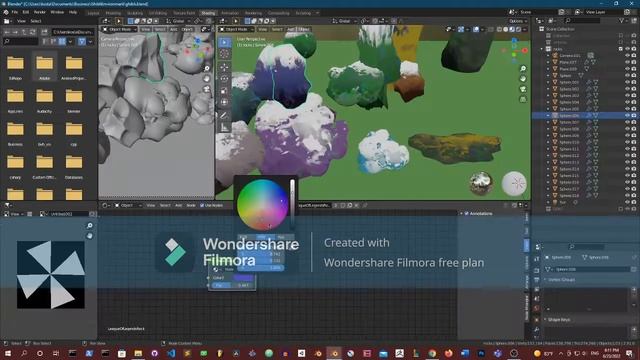Open the File menu
This screenshot has height=360, width=640.
(15, 12)
